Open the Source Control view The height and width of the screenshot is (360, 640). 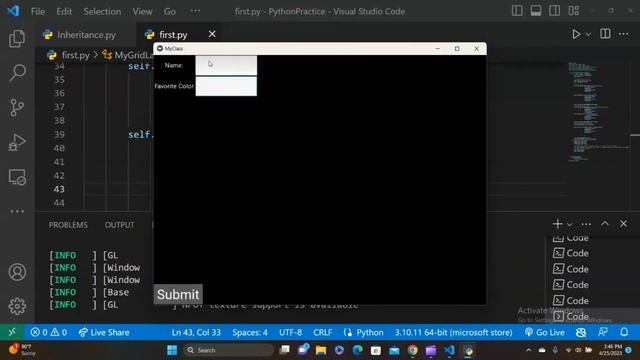[x=17, y=108]
